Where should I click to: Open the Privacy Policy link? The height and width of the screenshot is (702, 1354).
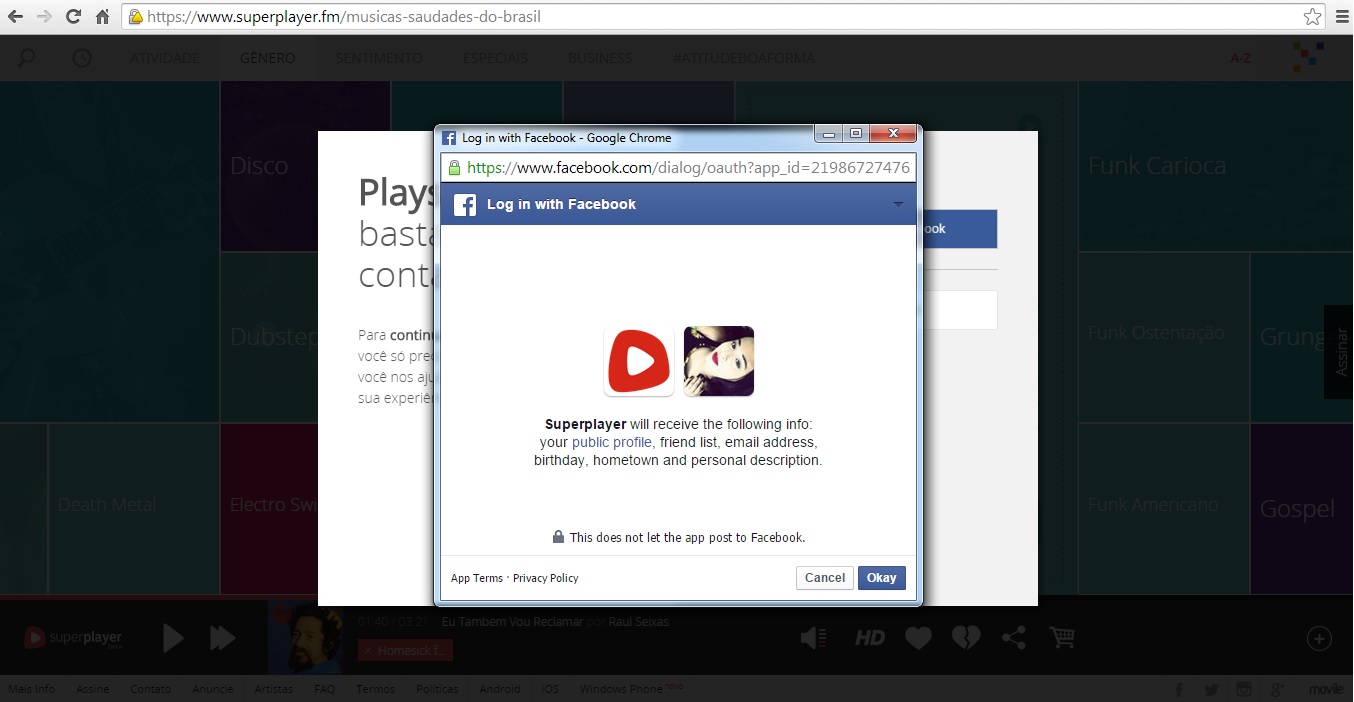tap(545, 578)
